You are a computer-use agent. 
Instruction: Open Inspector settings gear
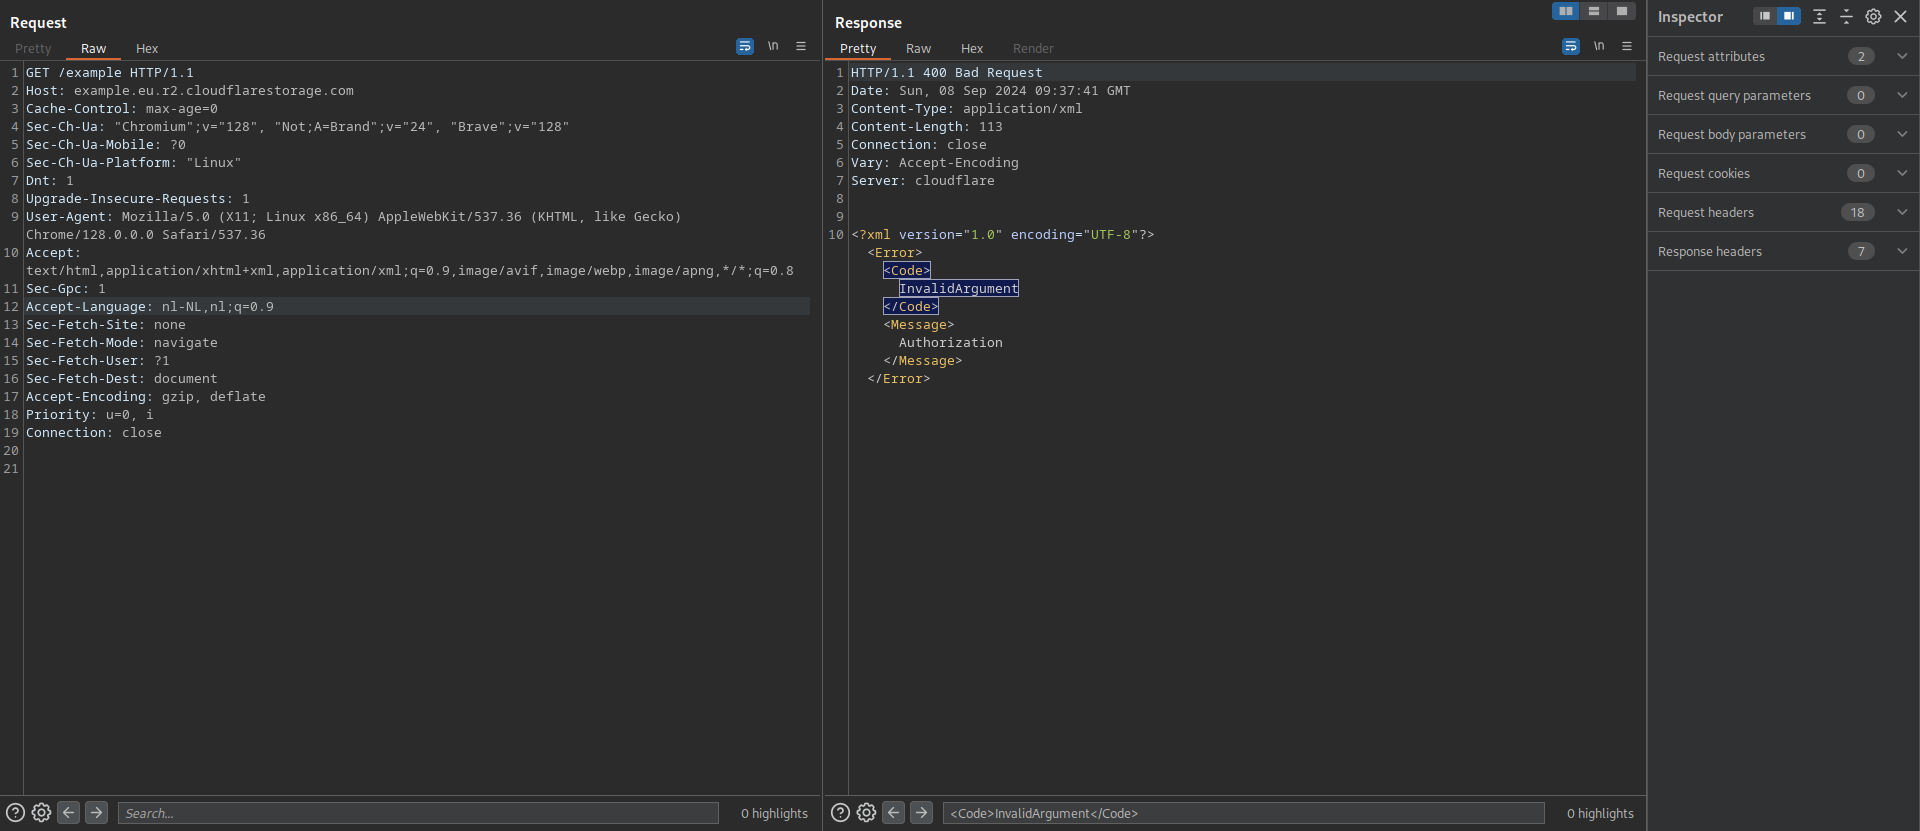pyautogui.click(x=1873, y=17)
